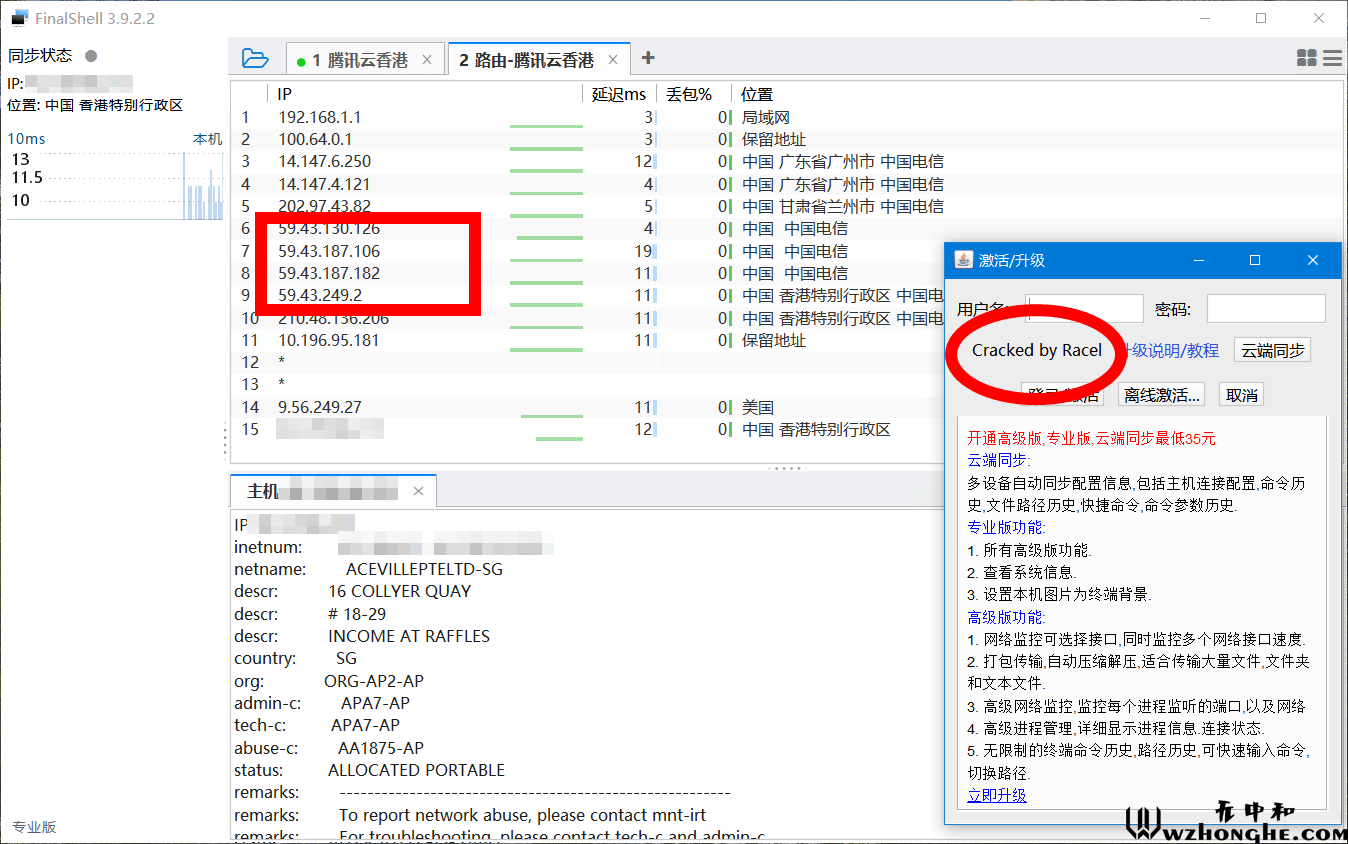Minimize the 激活/升级 dialog

pos(1198,260)
